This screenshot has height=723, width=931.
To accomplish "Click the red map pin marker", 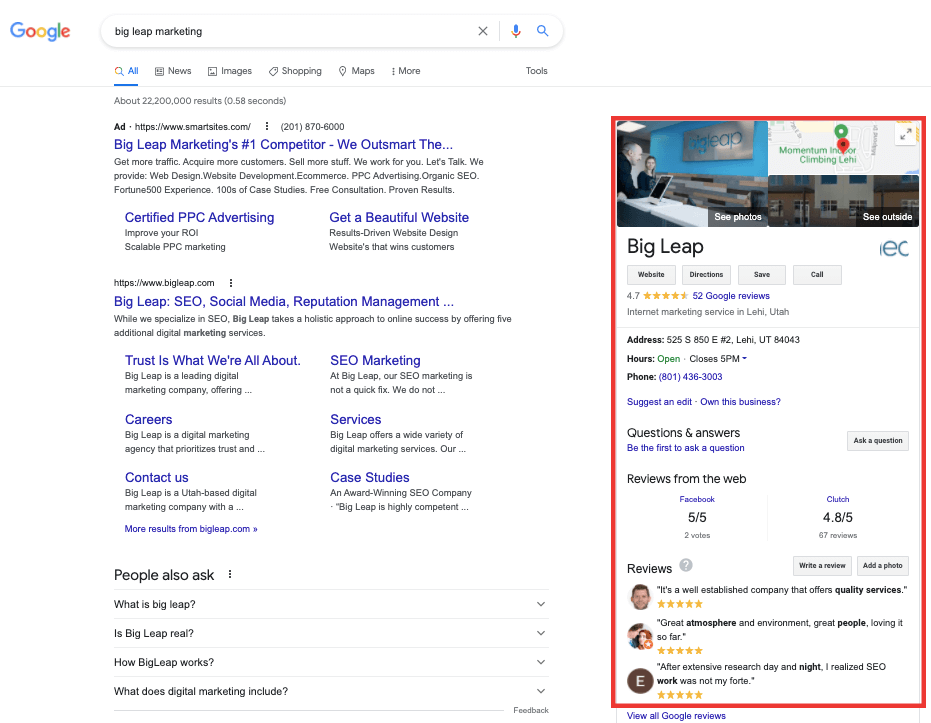I will (843, 145).
